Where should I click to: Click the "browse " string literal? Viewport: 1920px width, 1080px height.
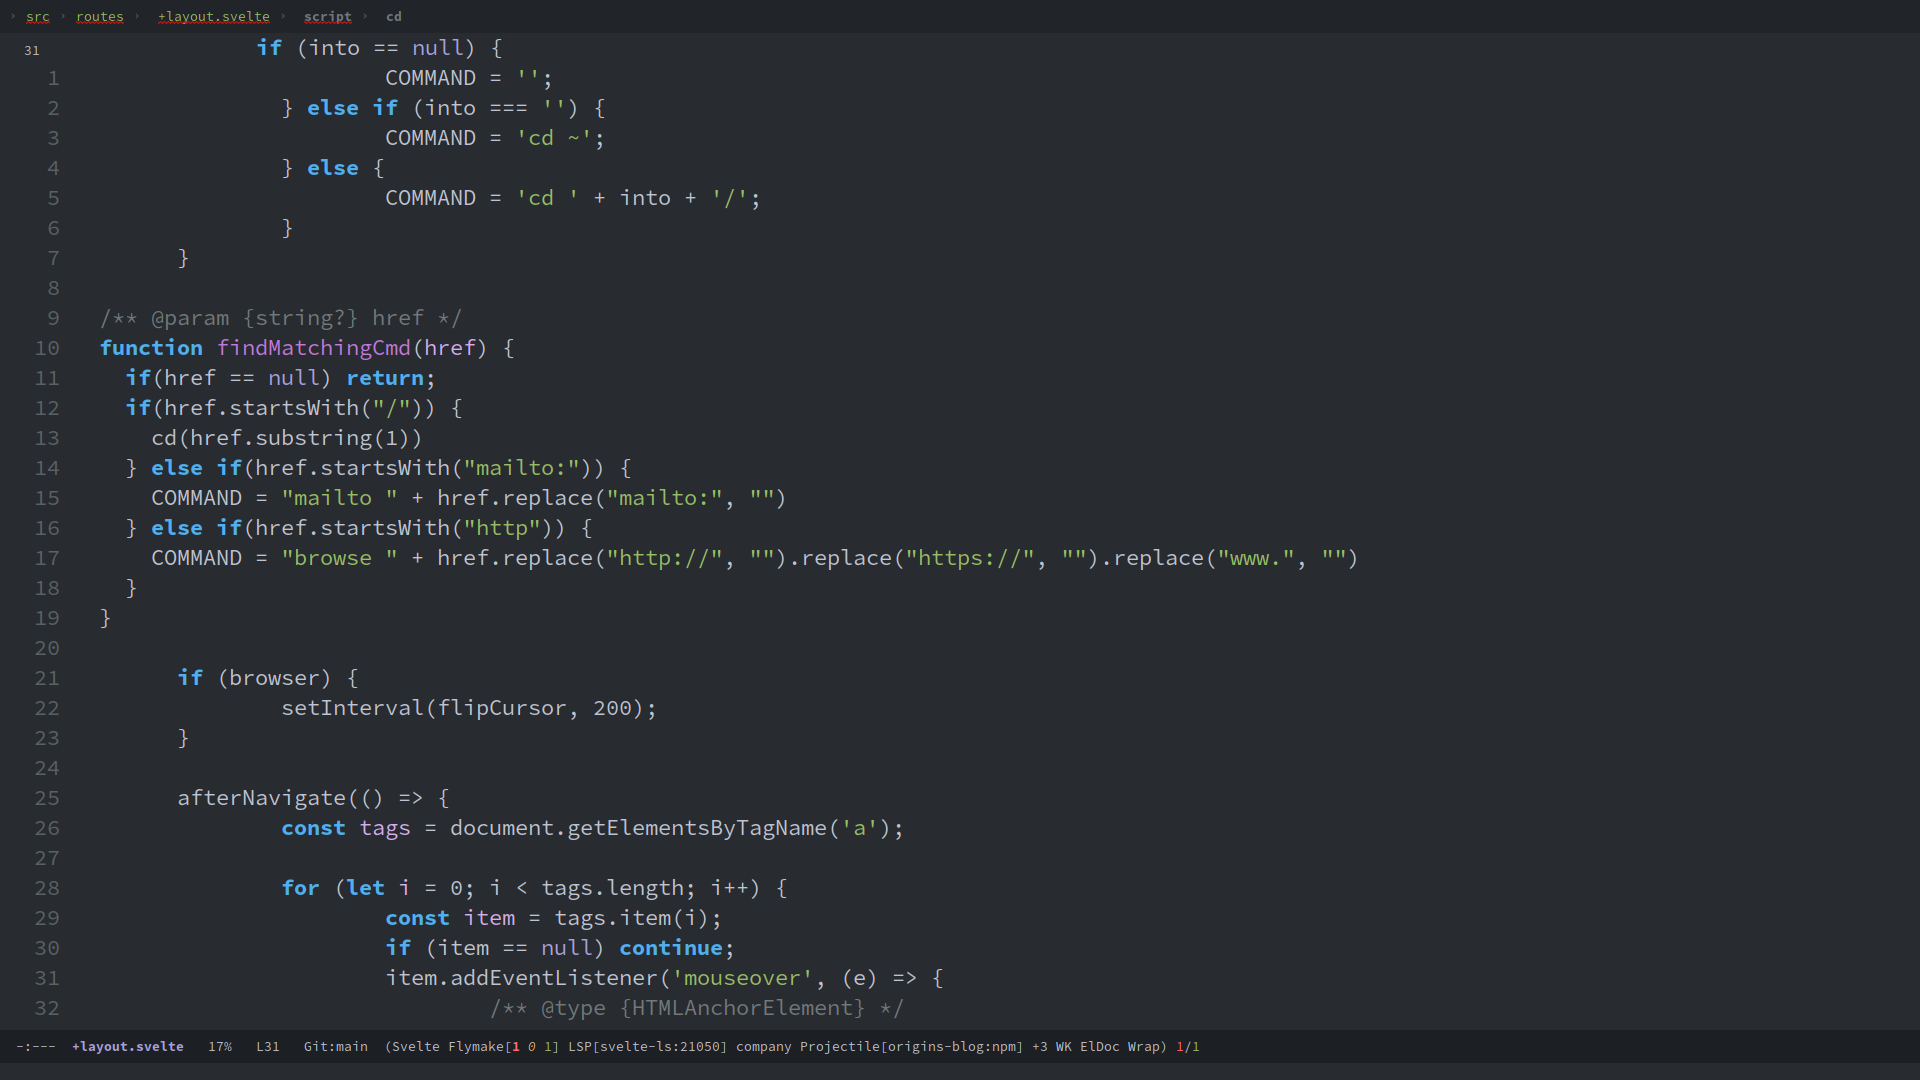(x=340, y=558)
